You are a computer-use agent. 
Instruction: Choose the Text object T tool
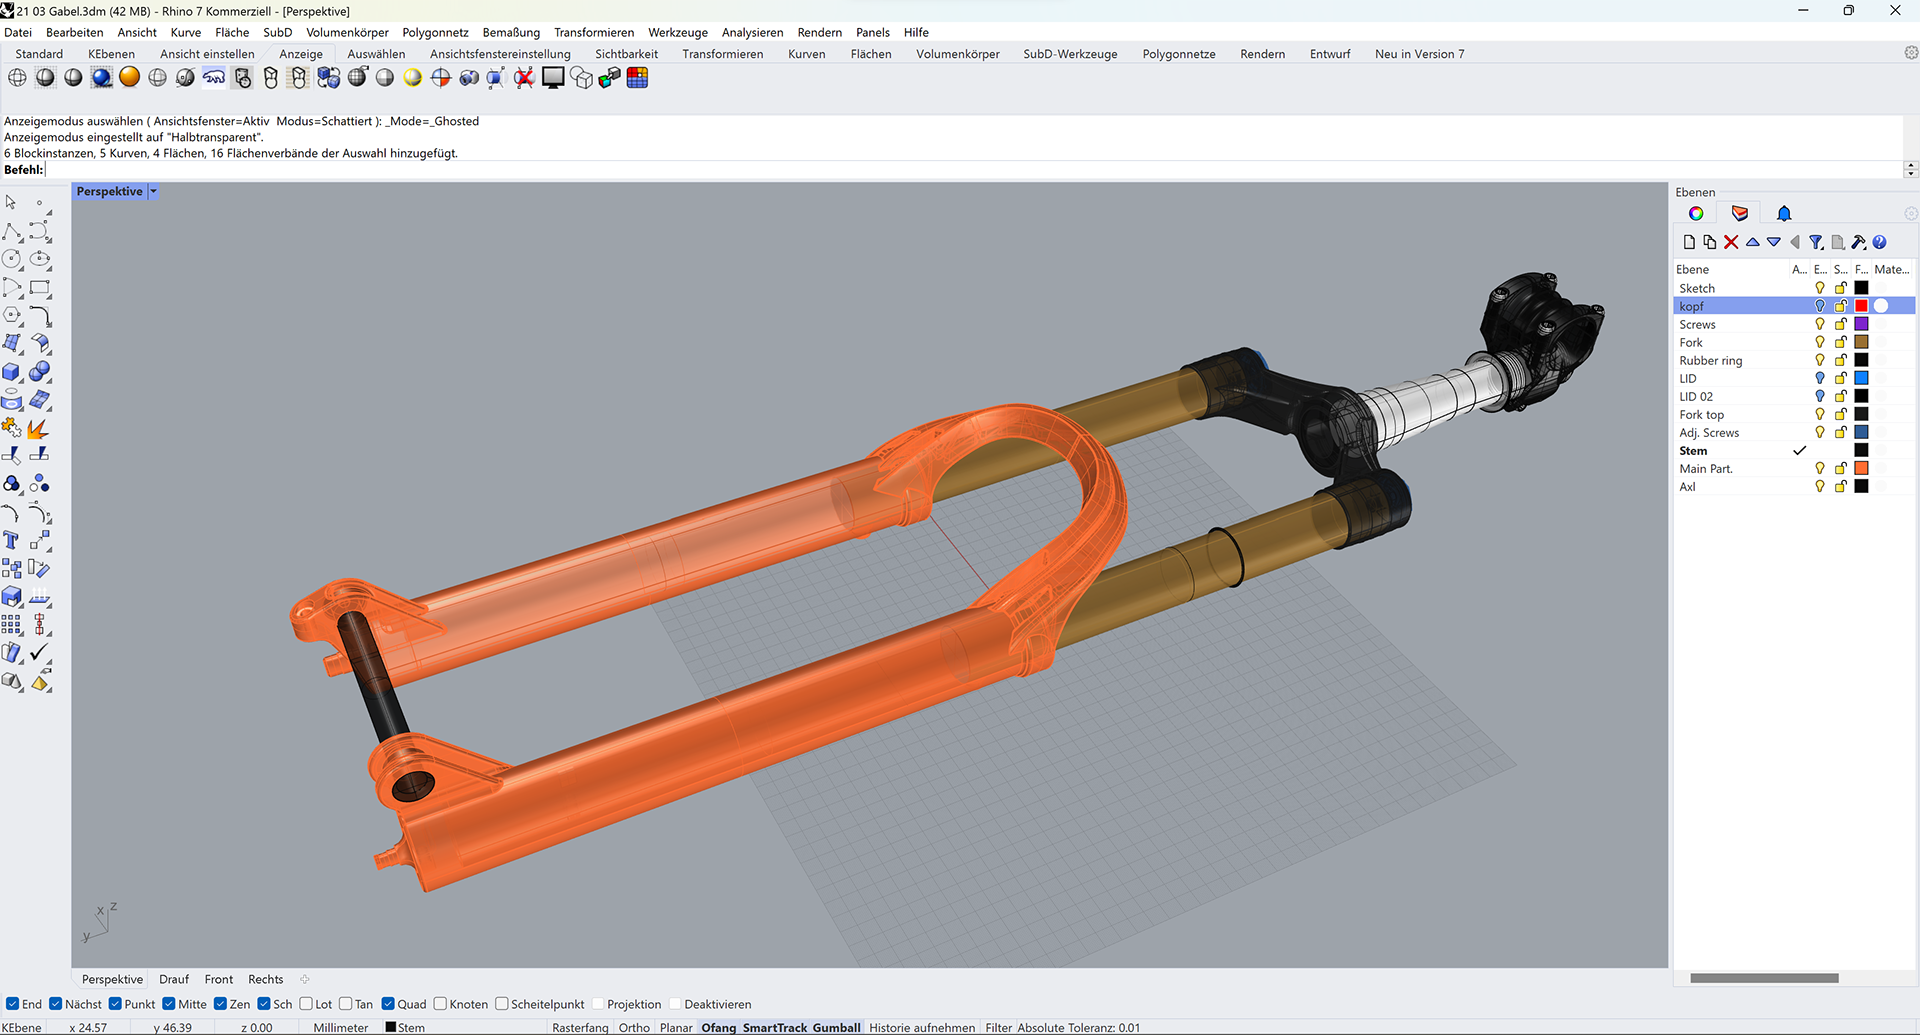(x=12, y=540)
